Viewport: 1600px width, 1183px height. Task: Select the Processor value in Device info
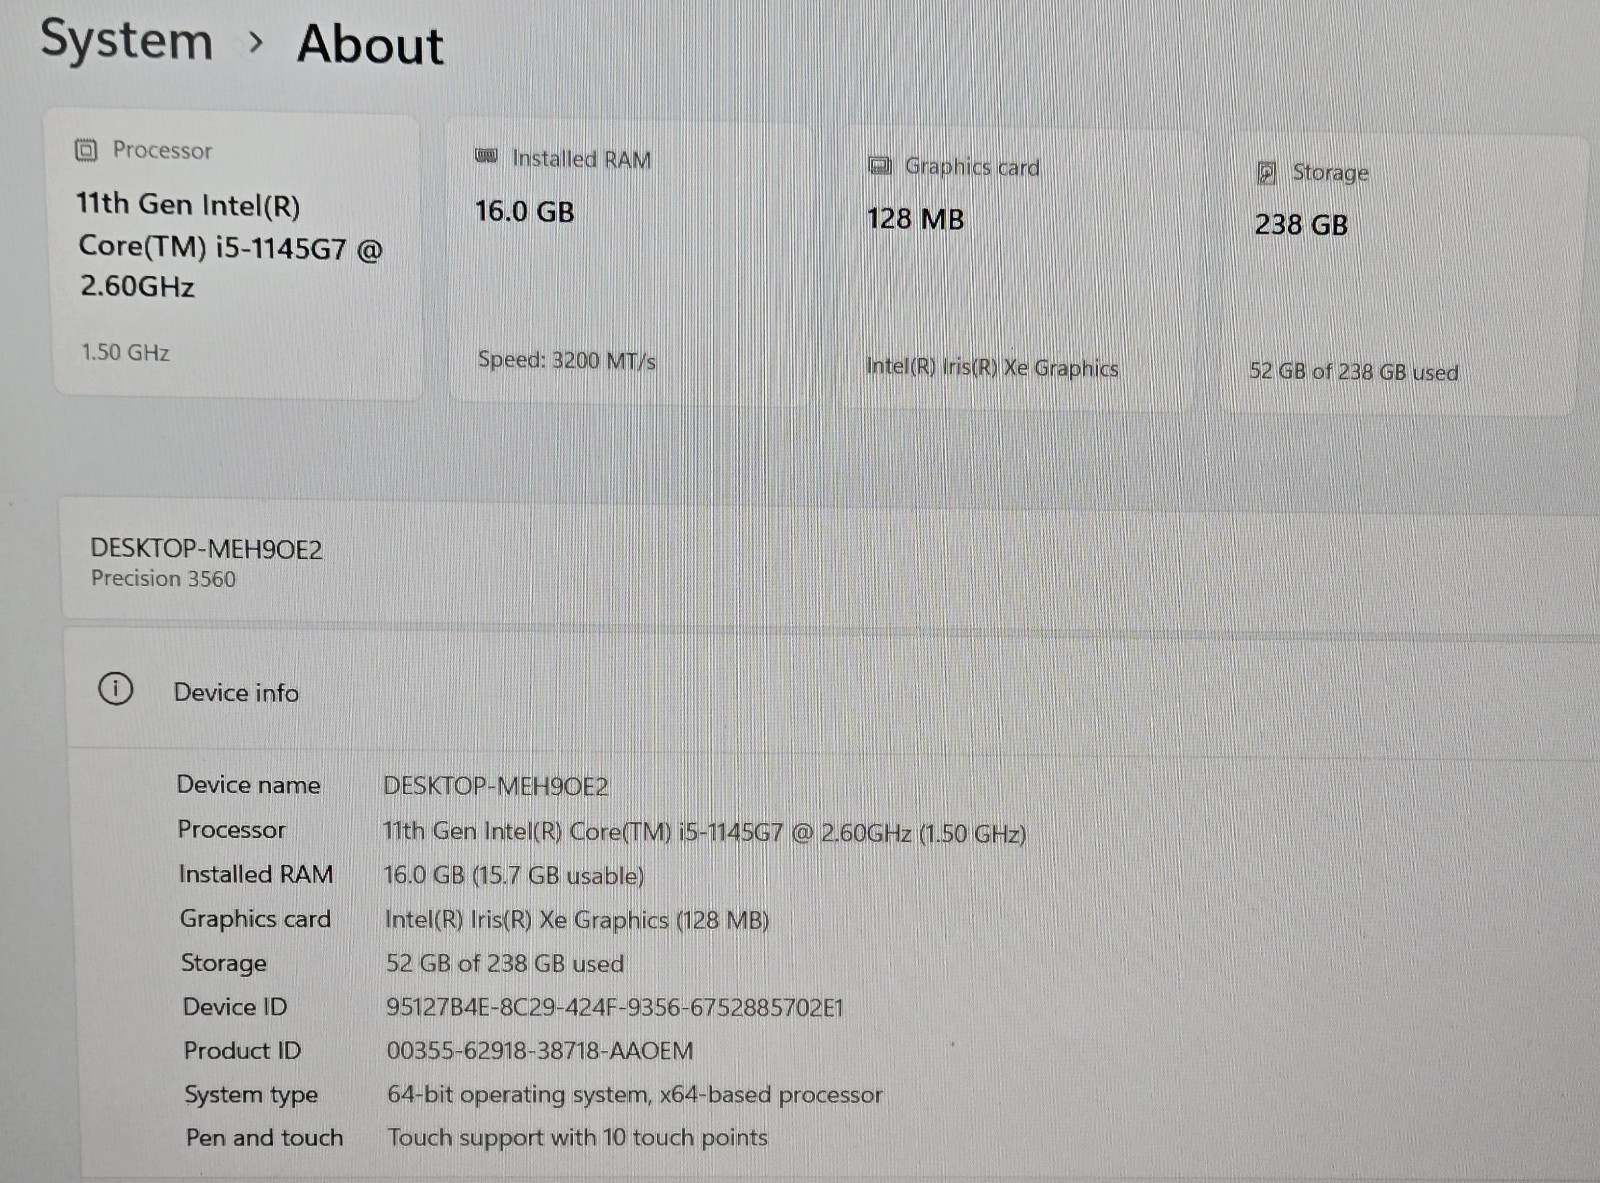(705, 832)
